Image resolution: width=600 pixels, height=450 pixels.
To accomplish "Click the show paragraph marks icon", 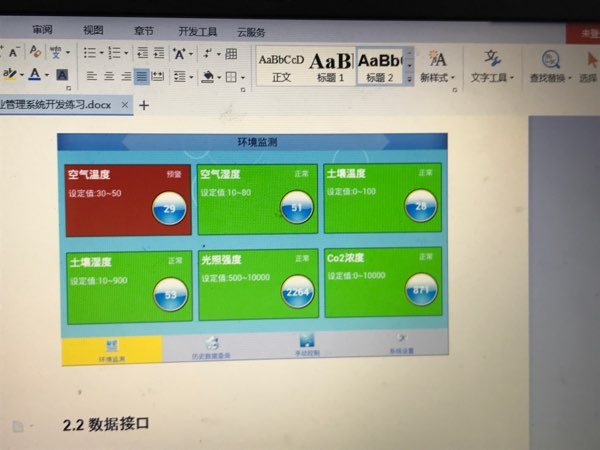I will pyautogui.click(x=208, y=54).
